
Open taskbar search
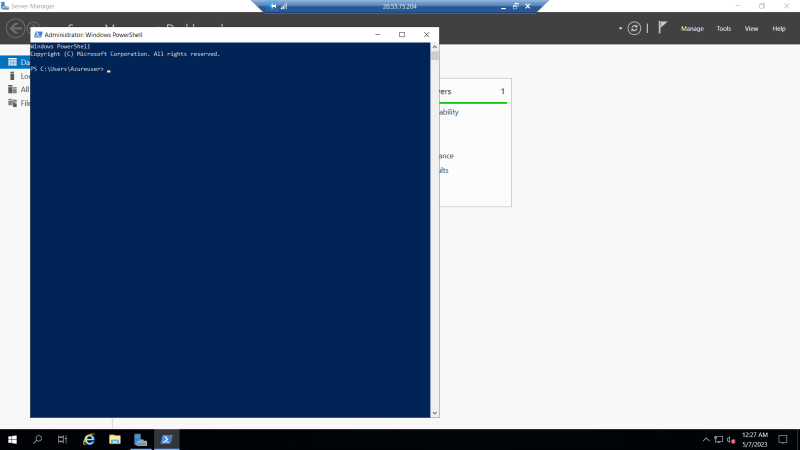coord(37,439)
